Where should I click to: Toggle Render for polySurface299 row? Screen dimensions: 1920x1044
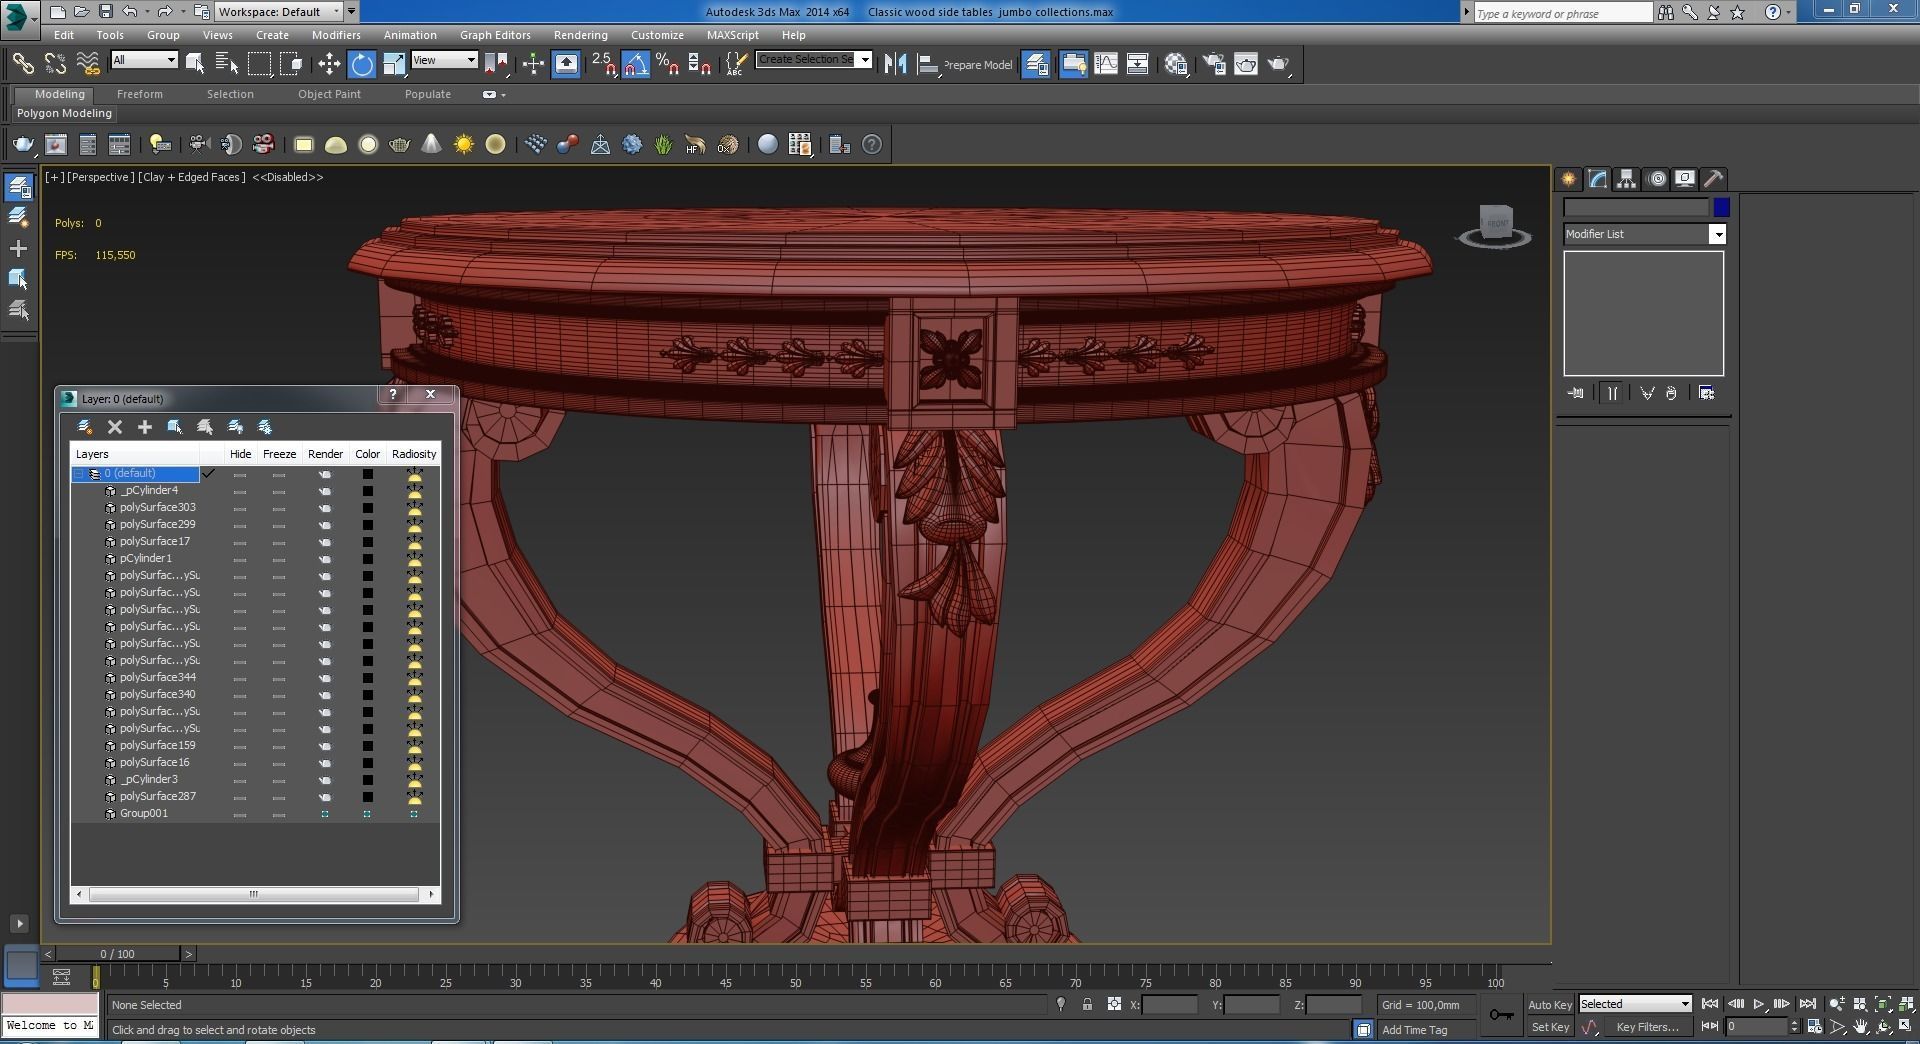(x=325, y=525)
